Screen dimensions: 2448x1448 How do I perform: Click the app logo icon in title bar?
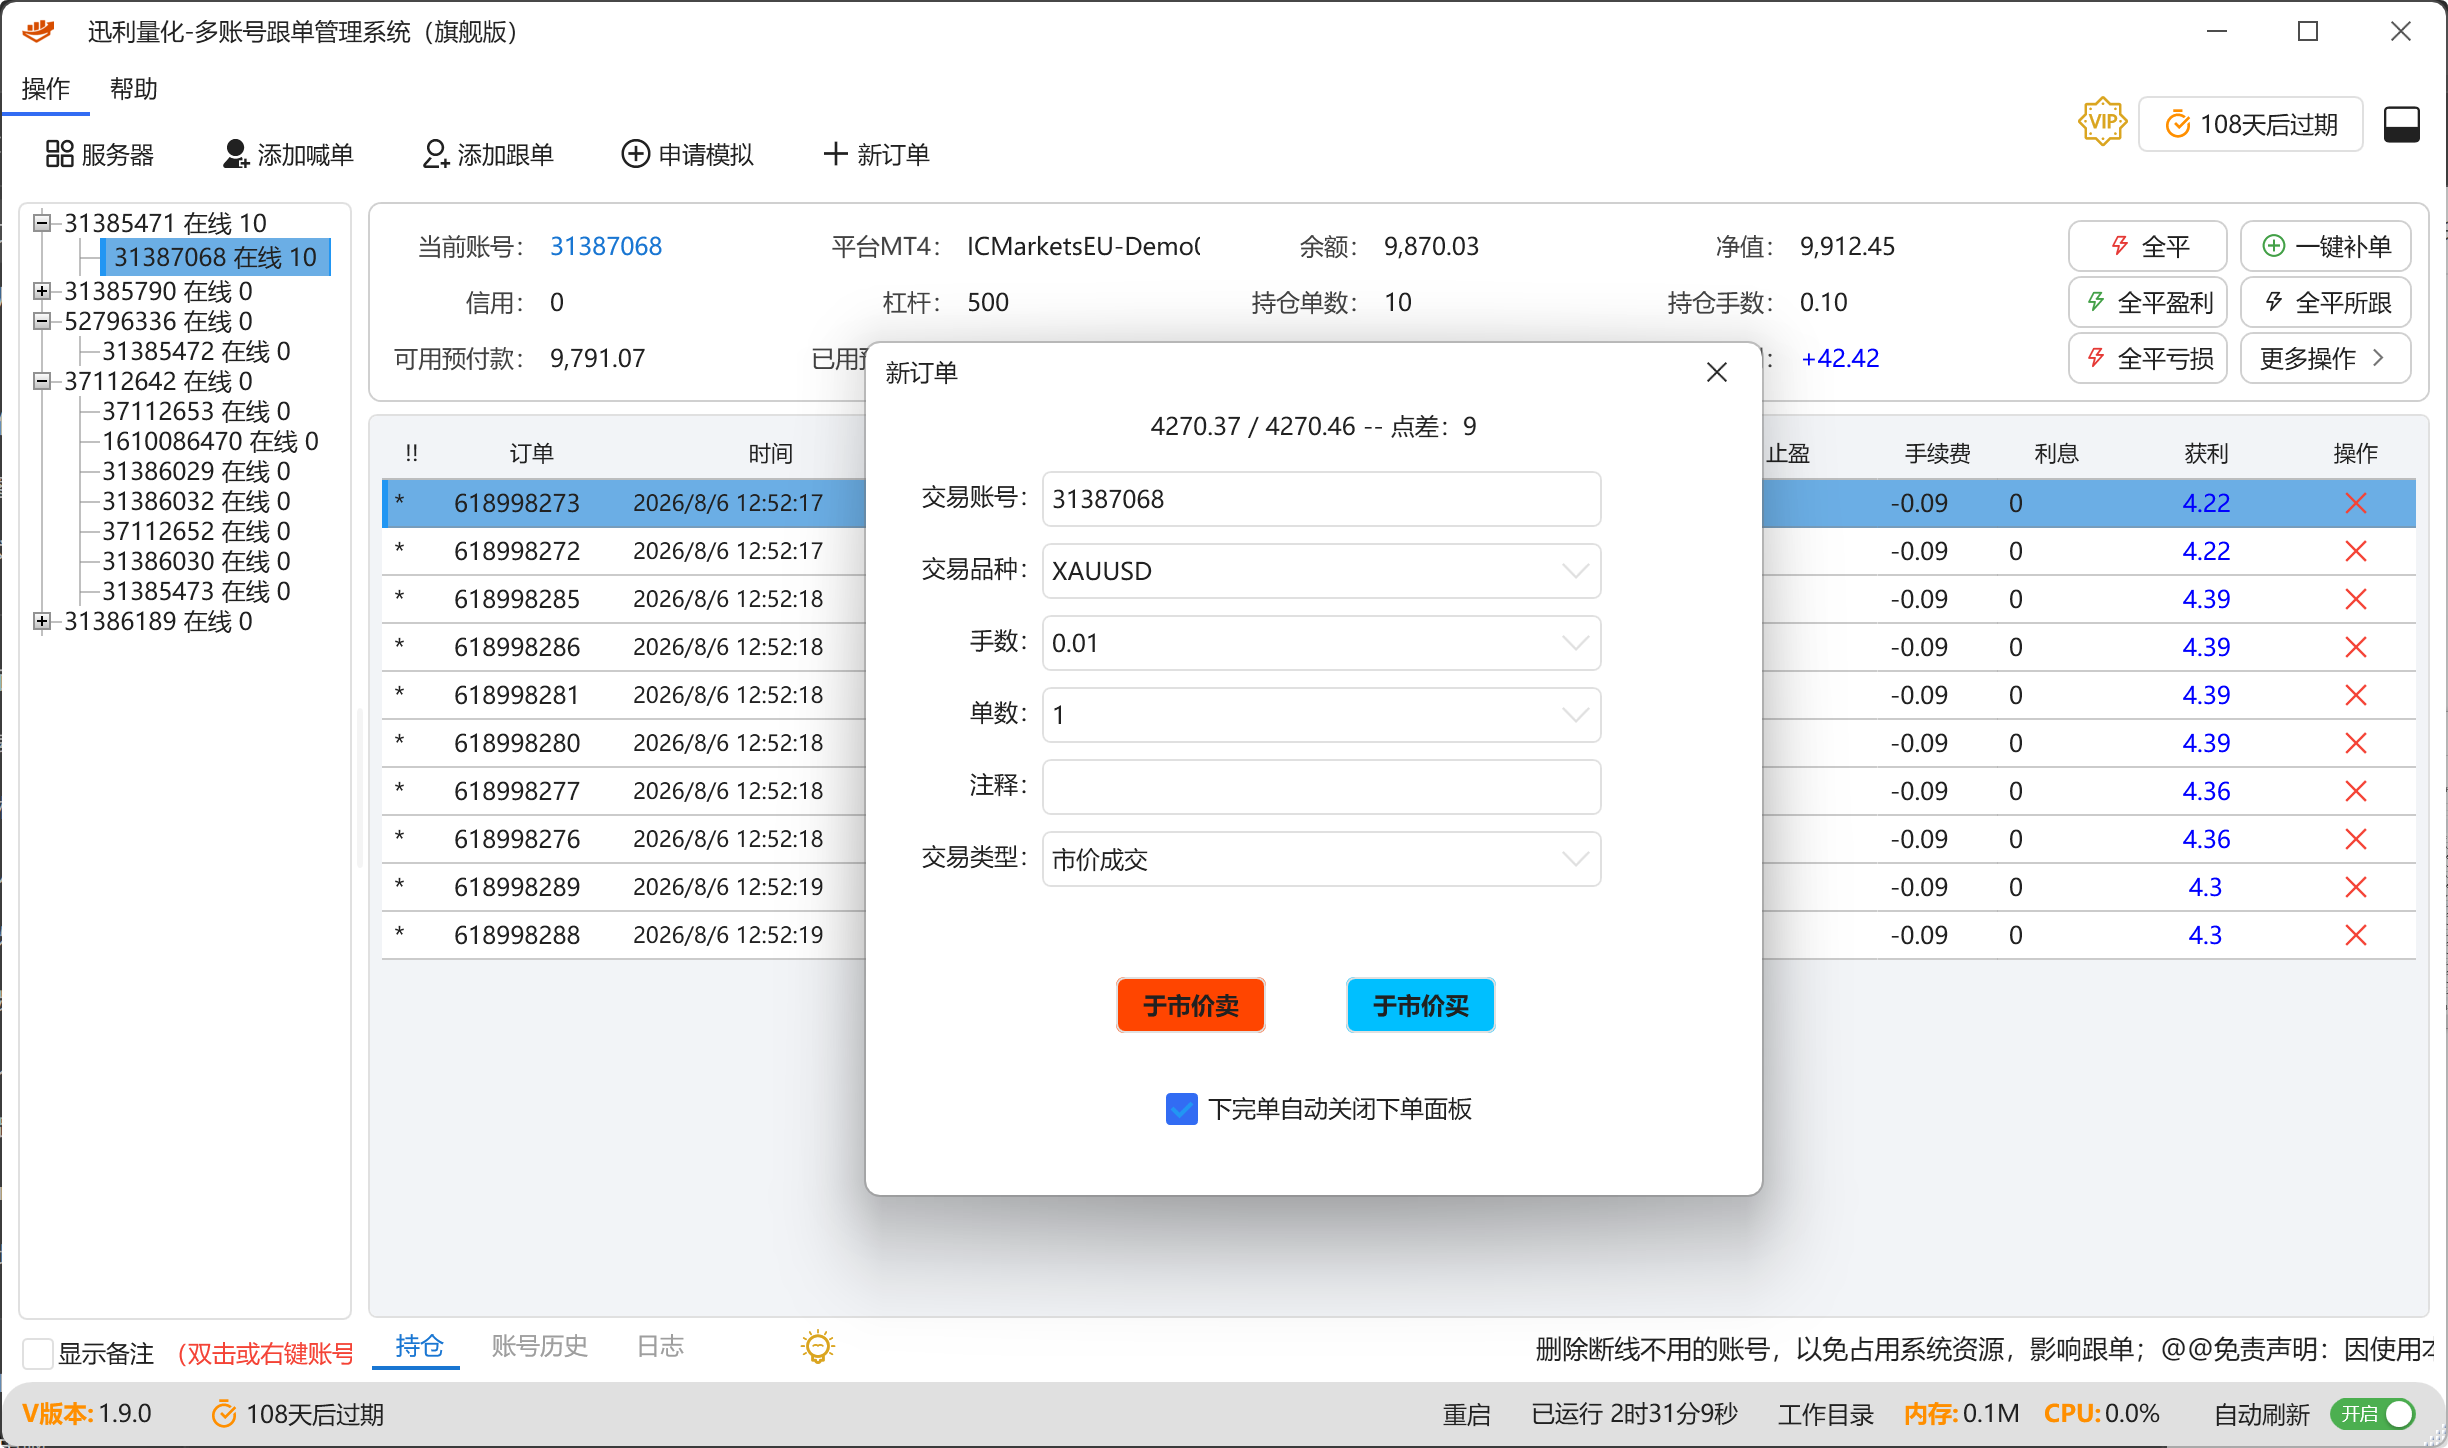(39, 31)
